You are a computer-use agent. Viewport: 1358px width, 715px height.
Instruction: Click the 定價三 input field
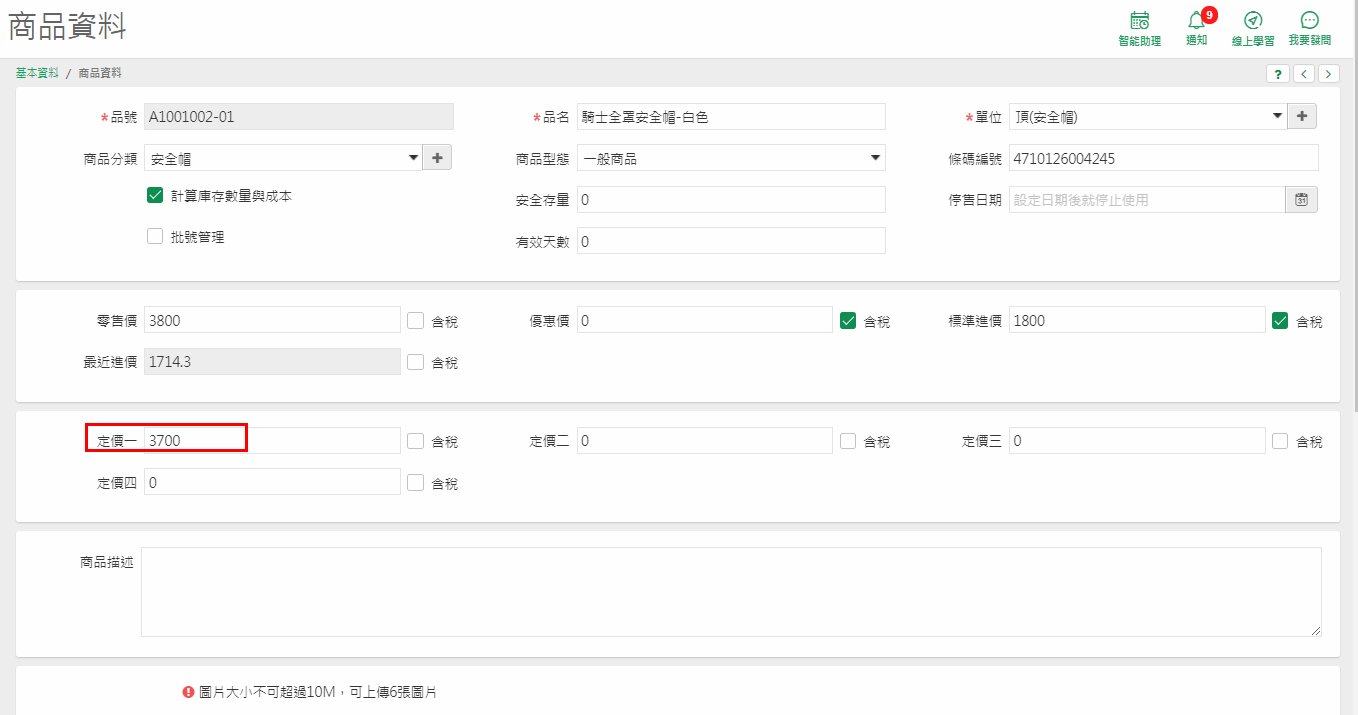point(1137,440)
